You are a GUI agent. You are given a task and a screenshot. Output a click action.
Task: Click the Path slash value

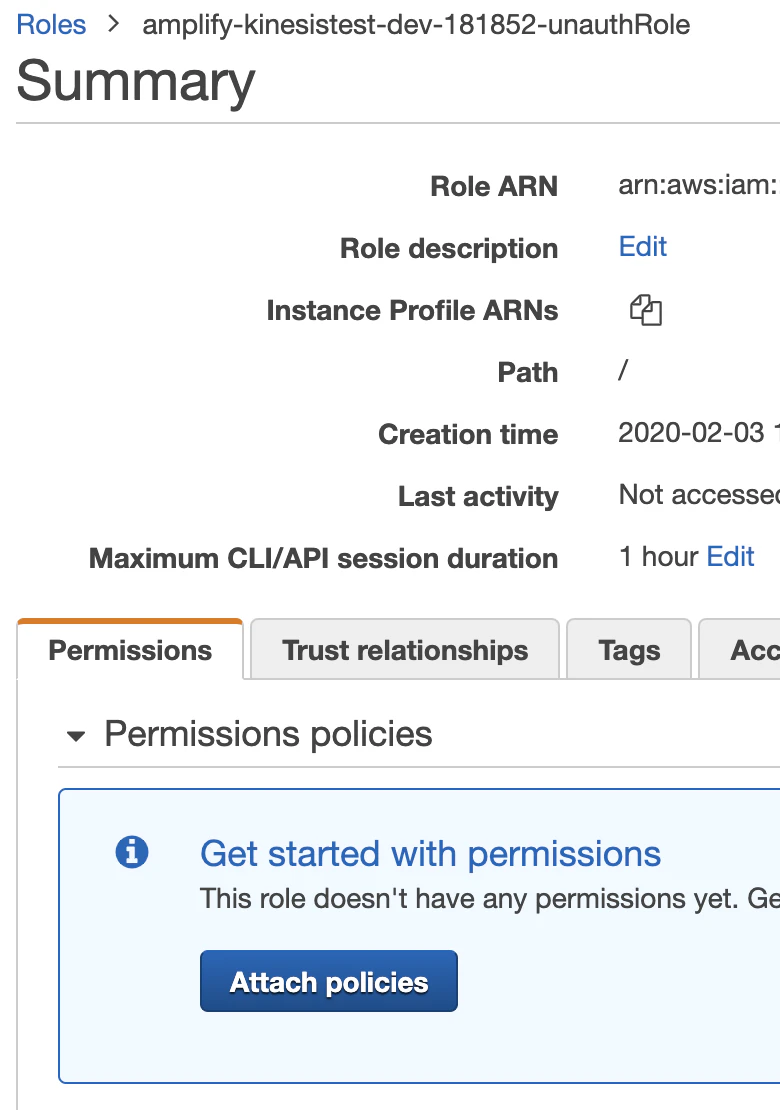[x=623, y=370]
